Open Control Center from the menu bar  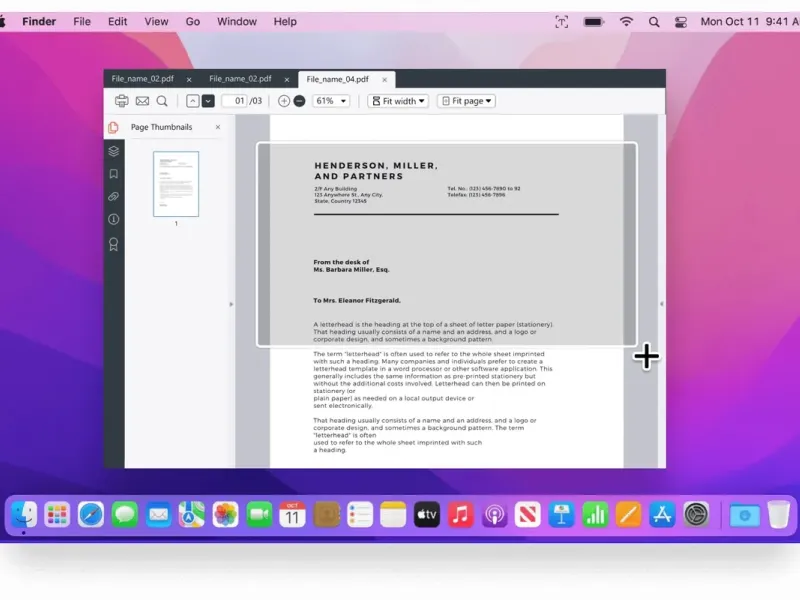click(x=681, y=22)
